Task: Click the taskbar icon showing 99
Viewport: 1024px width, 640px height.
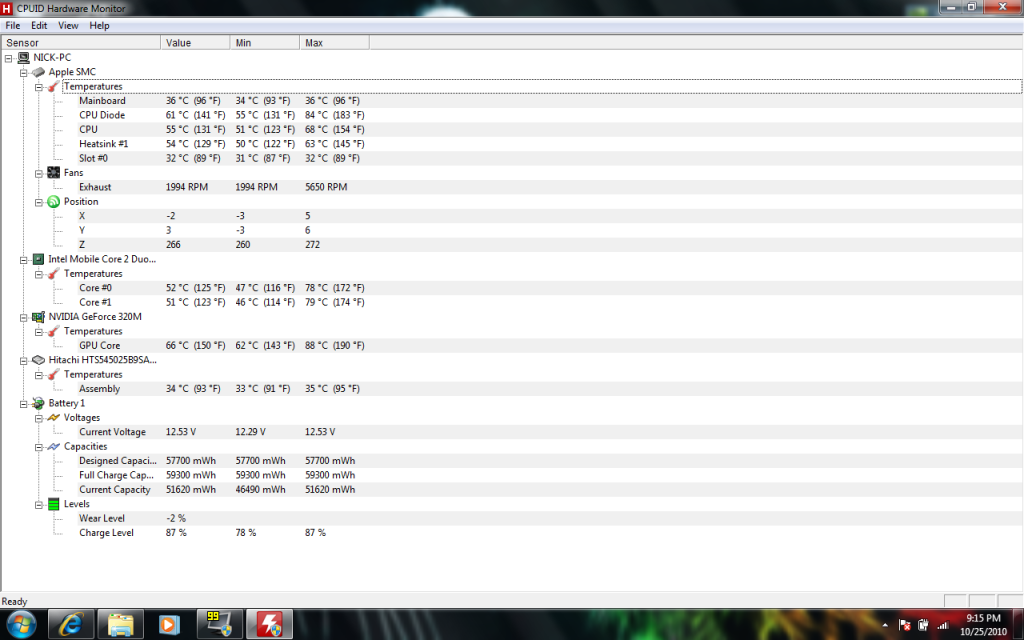Action: click(219, 625)
